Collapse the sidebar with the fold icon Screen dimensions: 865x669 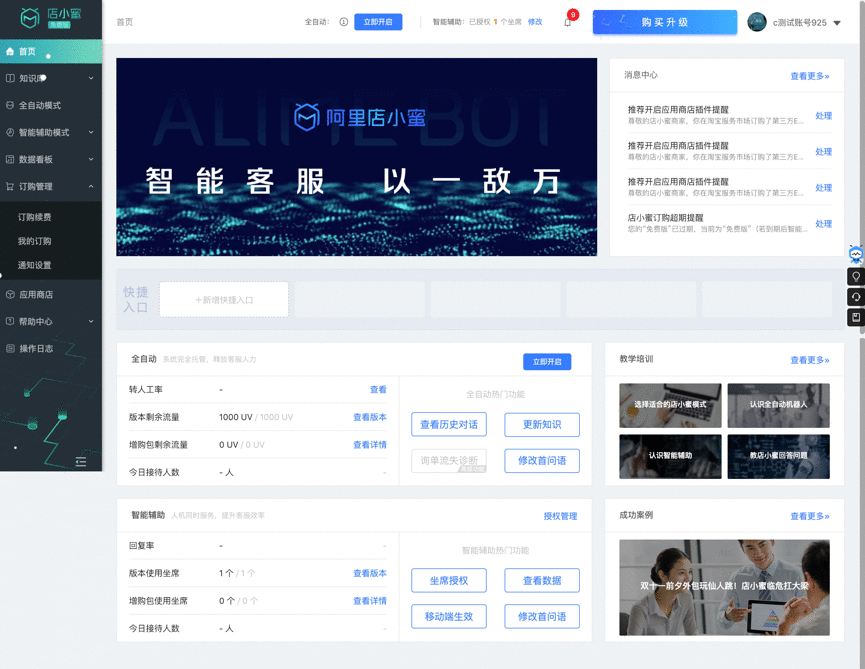[81, 462]
